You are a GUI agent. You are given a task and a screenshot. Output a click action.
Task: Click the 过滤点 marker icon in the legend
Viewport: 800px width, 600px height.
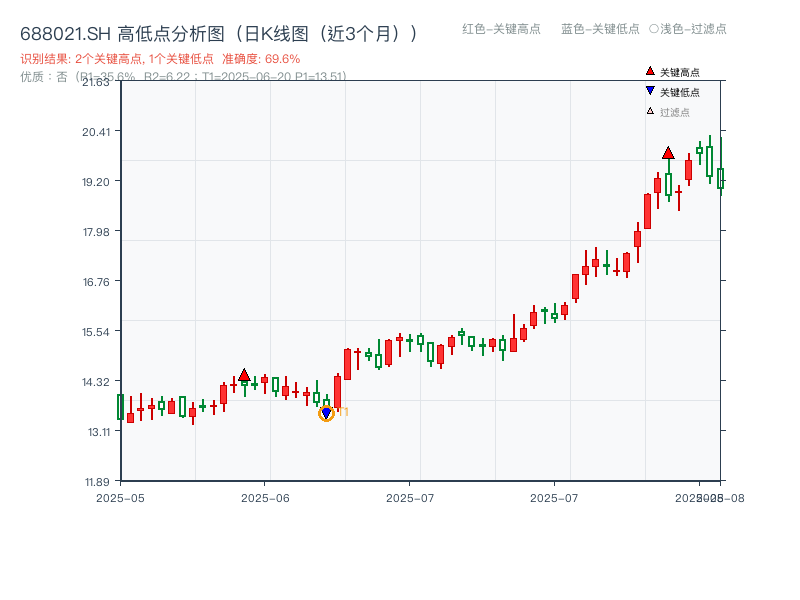[x=650, y=110]
